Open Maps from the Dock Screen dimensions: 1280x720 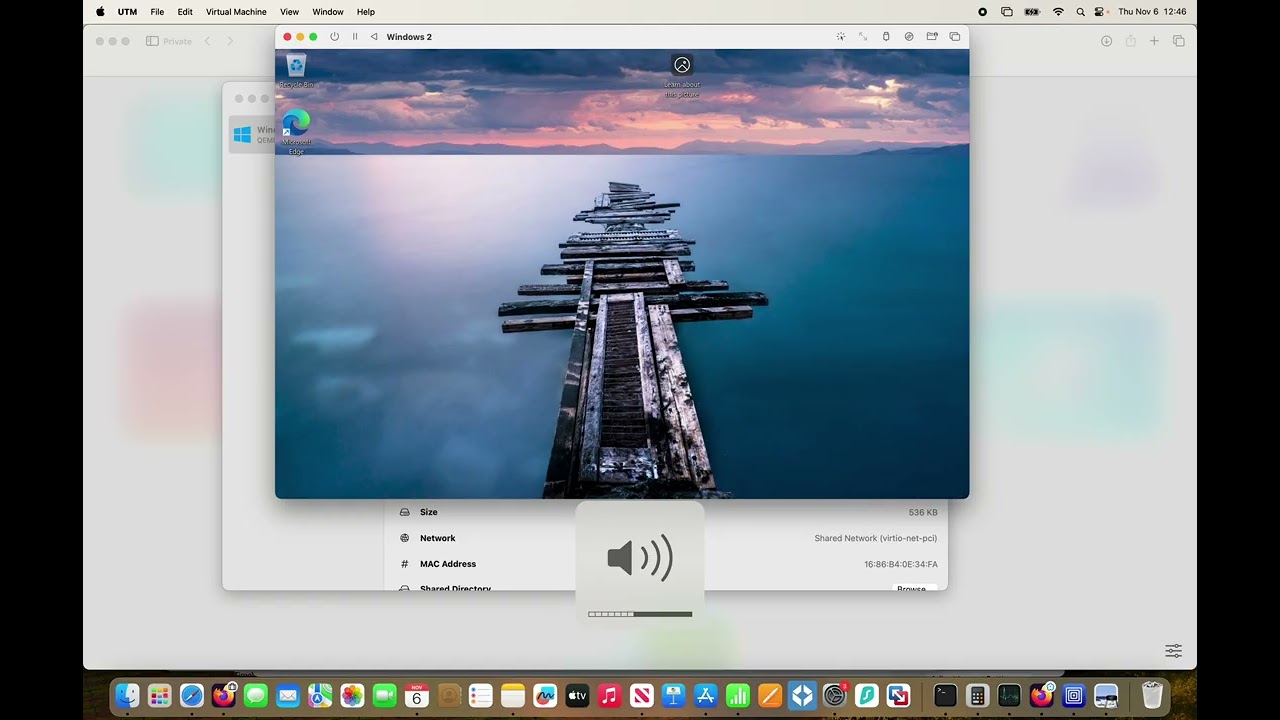(x=320, y=695)
